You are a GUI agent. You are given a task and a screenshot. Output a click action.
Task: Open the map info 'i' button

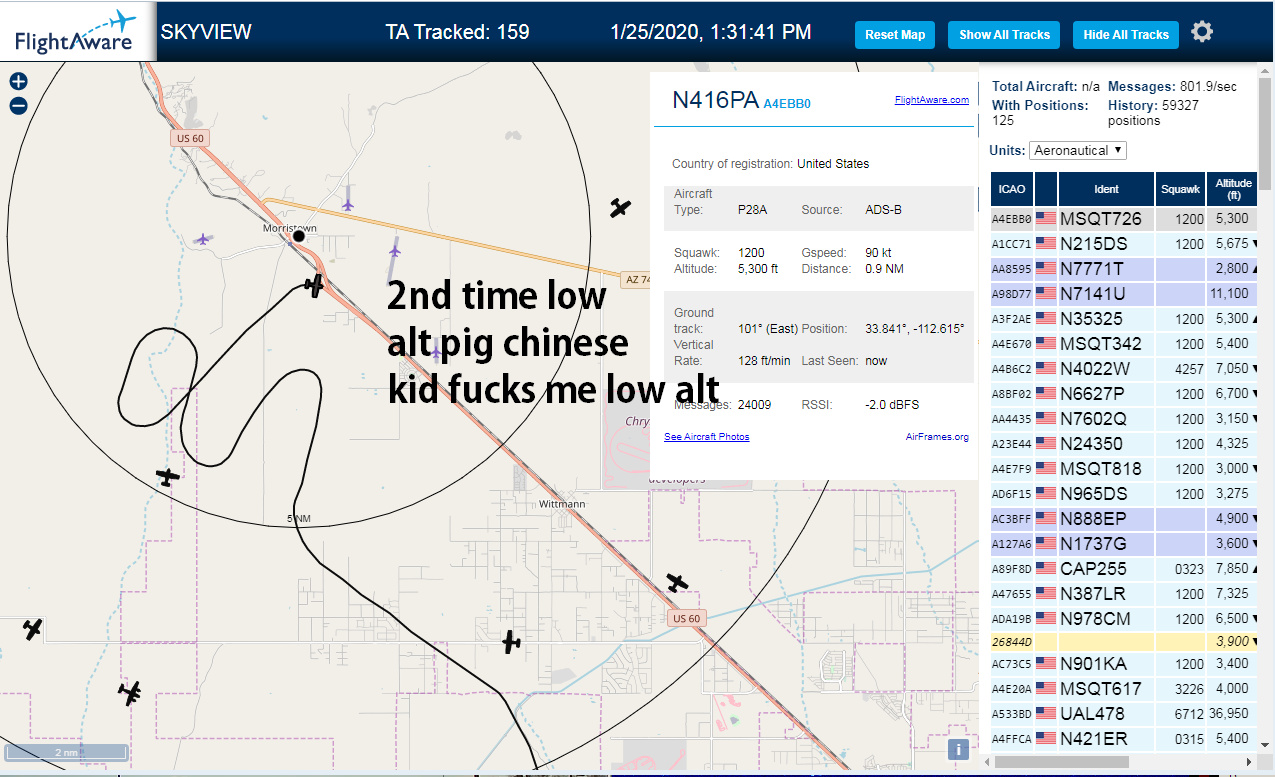click(x=958, y=749)
